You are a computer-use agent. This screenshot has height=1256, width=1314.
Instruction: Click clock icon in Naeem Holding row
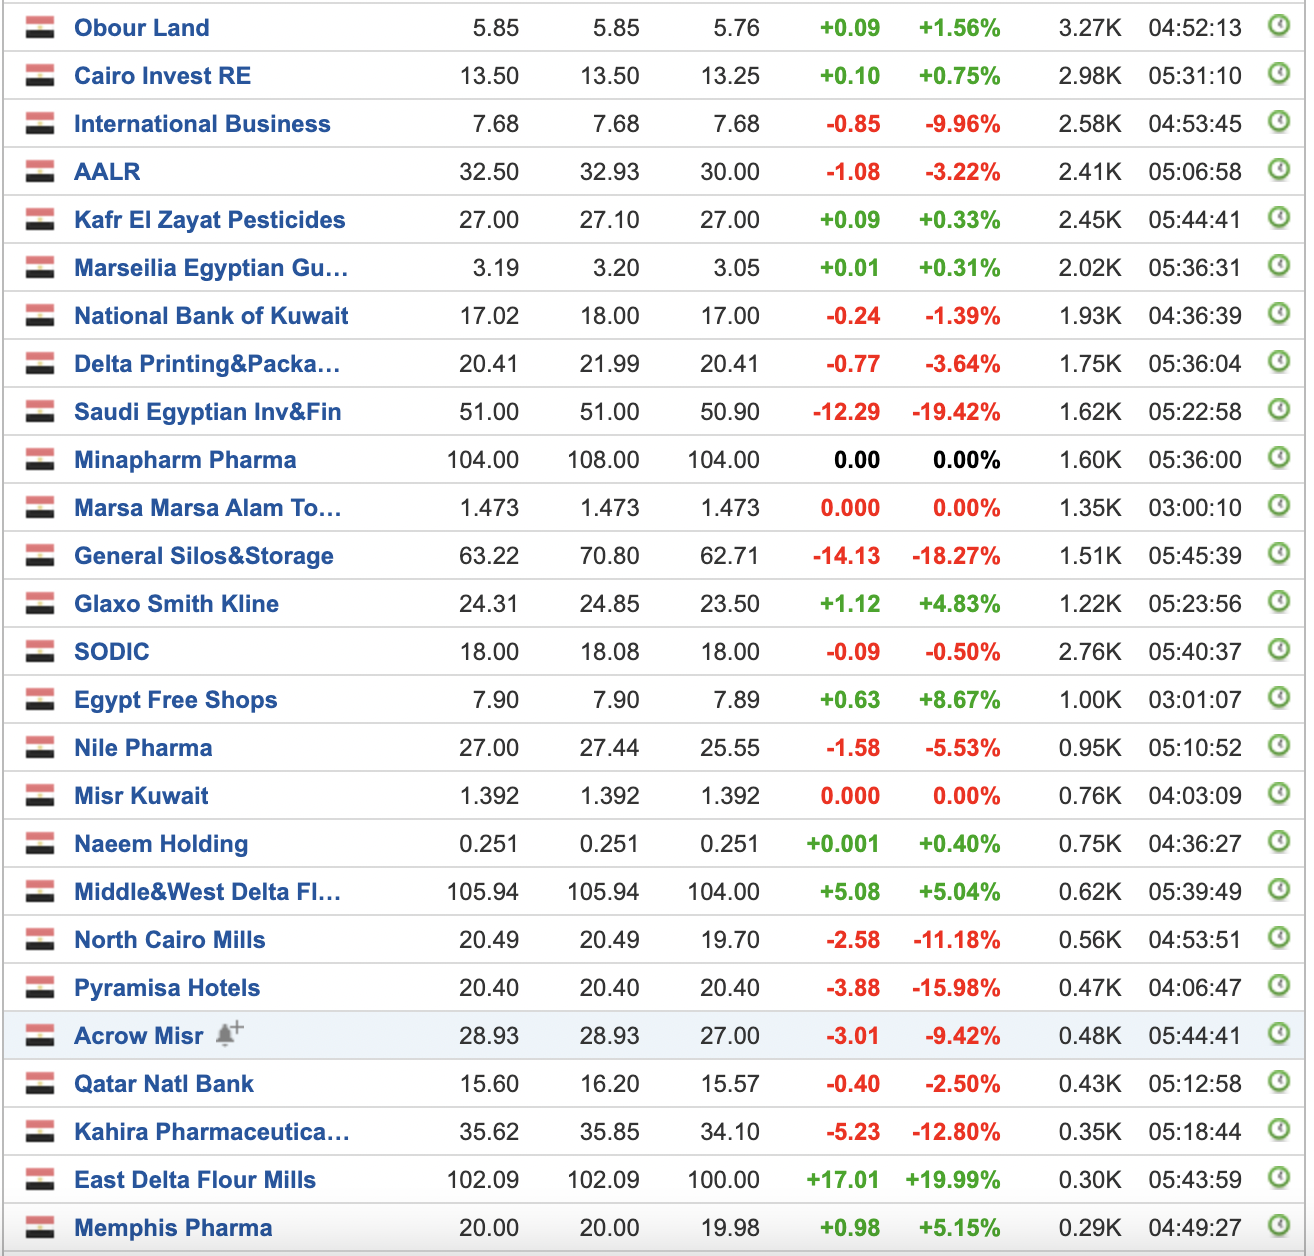1279,841
